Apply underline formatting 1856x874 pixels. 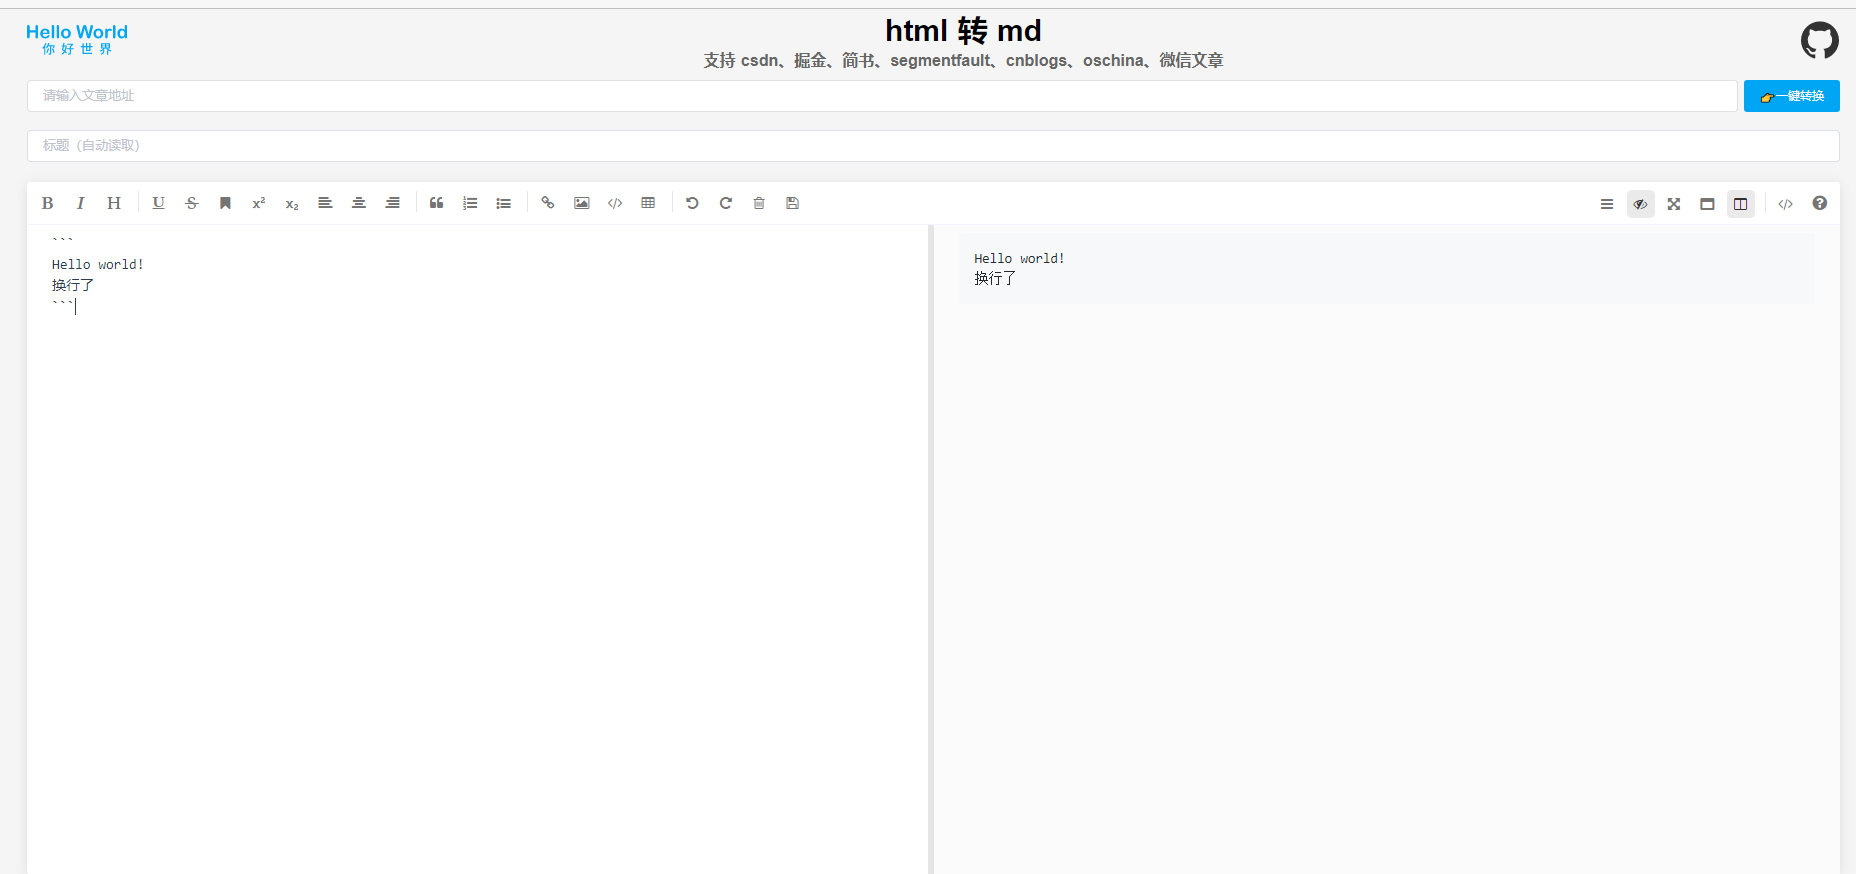[158, 203]
